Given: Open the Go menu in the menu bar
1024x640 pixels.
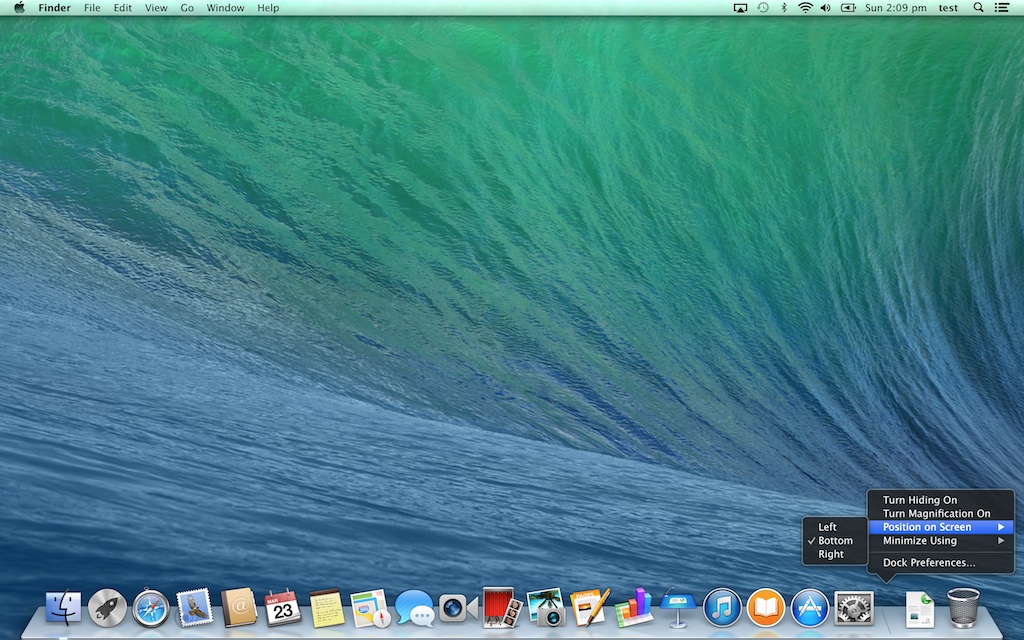Looking at the screenshot, I should (187, 7).
